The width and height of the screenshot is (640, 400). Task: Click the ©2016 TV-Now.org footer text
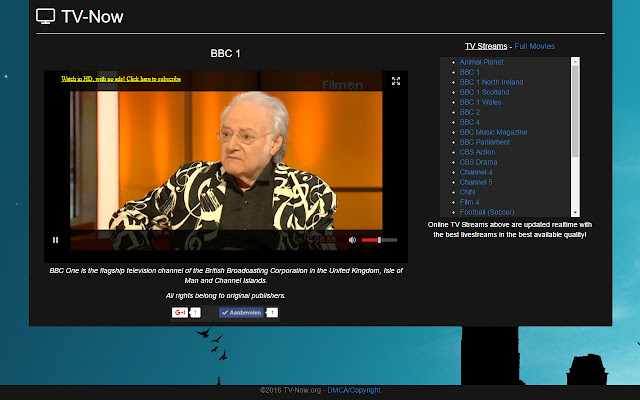click(x=291, y=390)
